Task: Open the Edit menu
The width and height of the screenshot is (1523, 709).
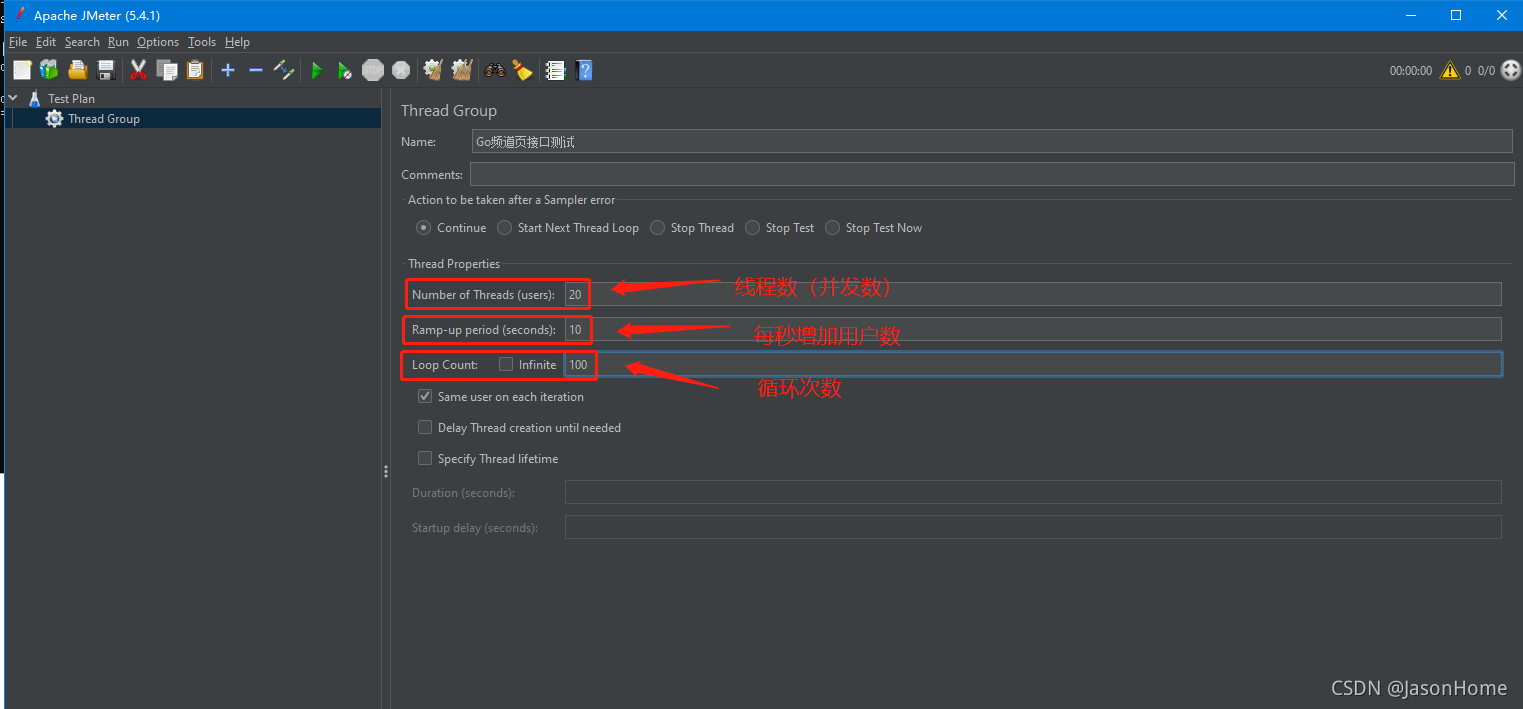Action: (x=46, y=42)
